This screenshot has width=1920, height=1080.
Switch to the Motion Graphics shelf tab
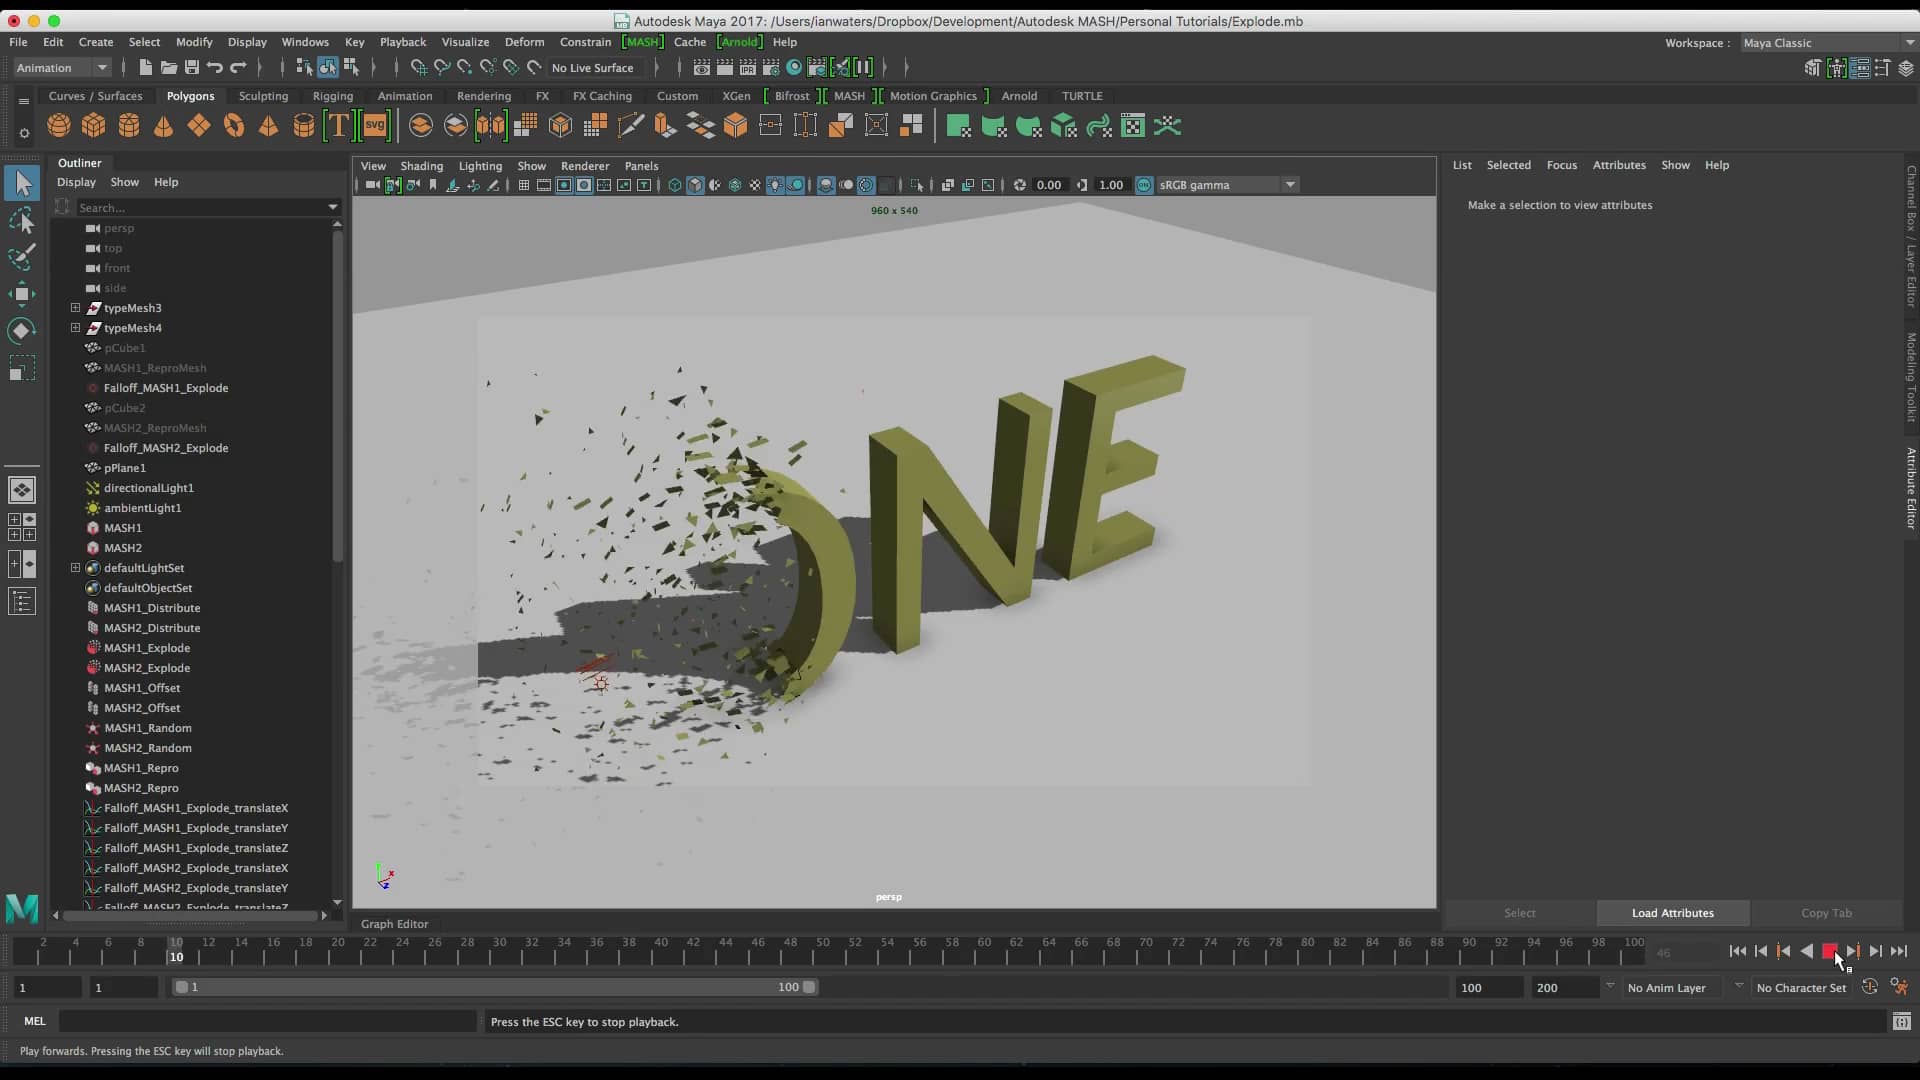pyautogui.click(x=933, y=96)
